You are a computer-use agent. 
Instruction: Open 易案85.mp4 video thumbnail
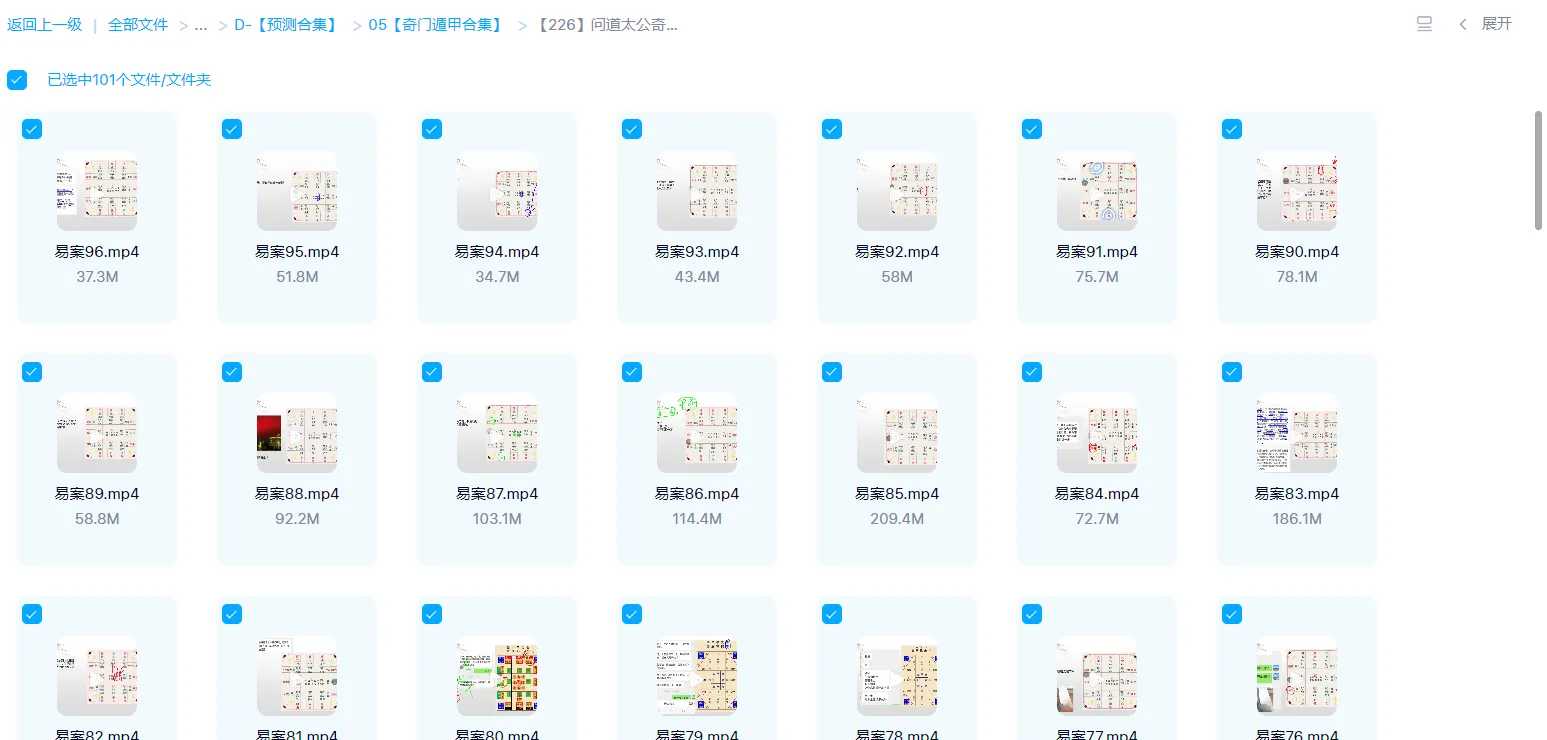(x=897, y=434)
